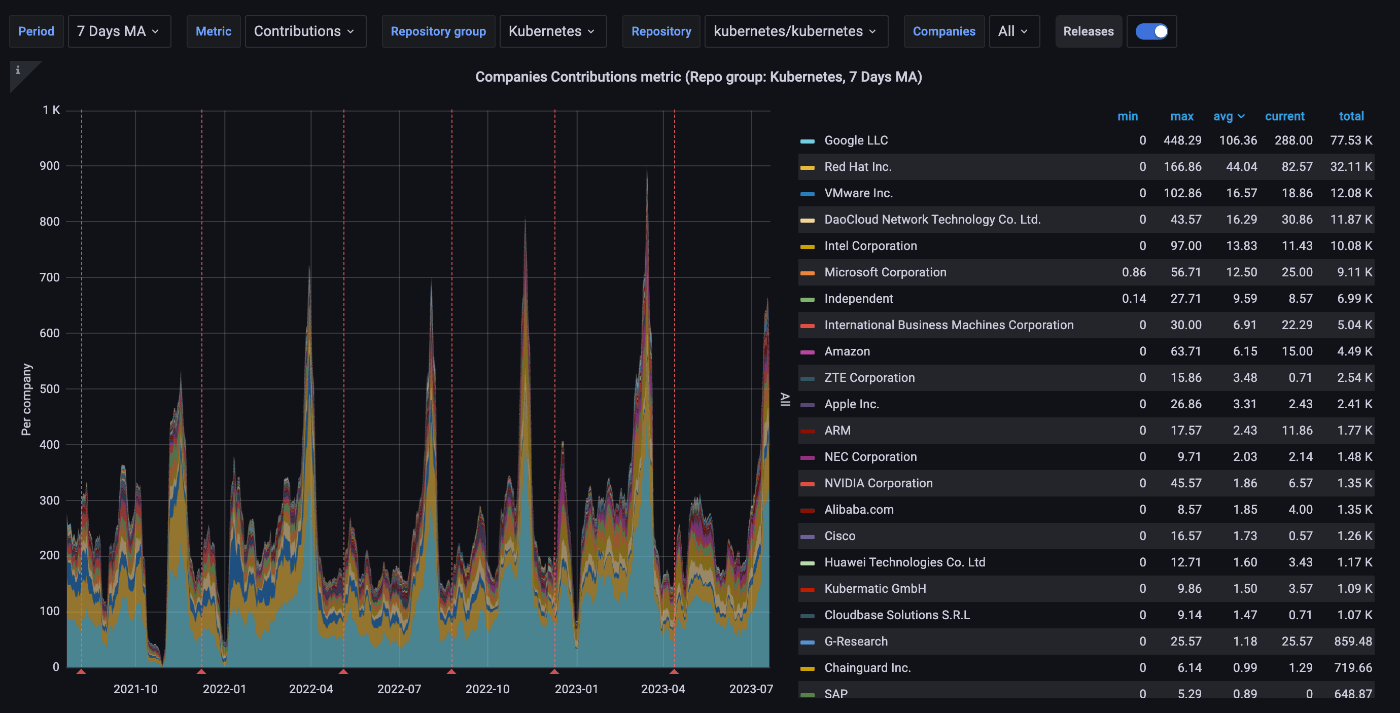Click the Metric label
This screenshot has width=1400, height=713.
point(213,31)
